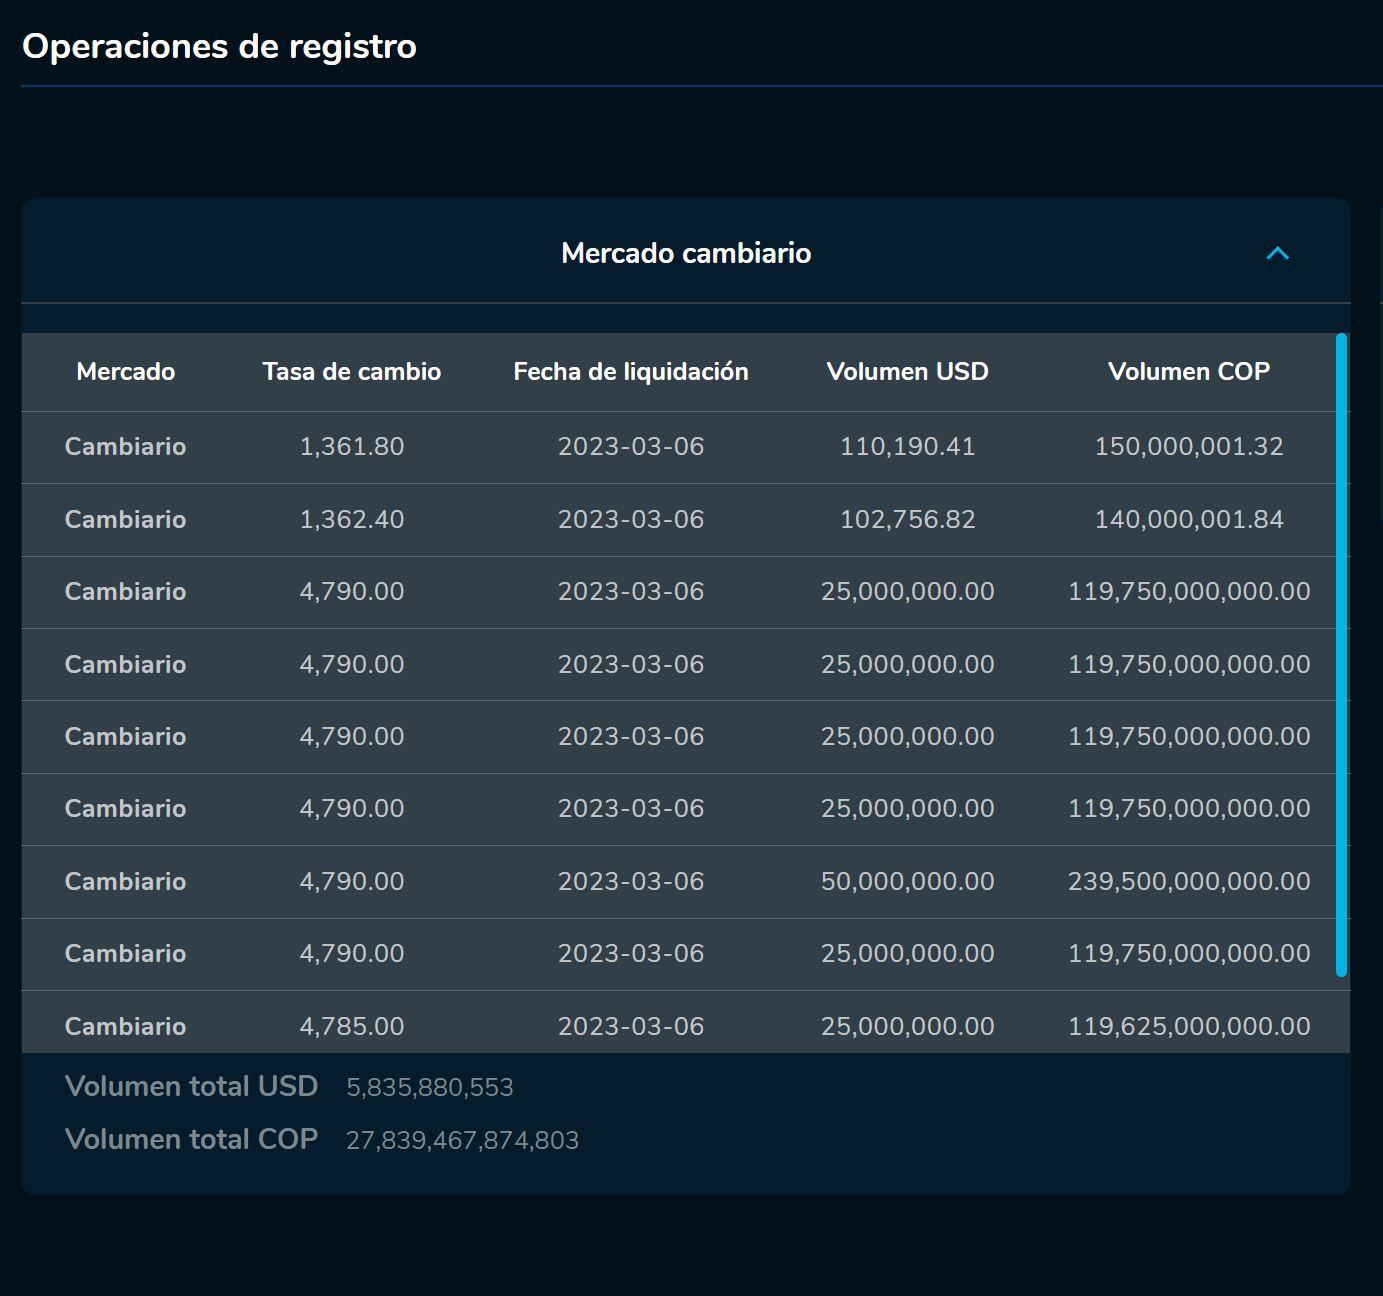
Task: Click the 2023-03-06 date in the third row
Action: click(631, 591)
